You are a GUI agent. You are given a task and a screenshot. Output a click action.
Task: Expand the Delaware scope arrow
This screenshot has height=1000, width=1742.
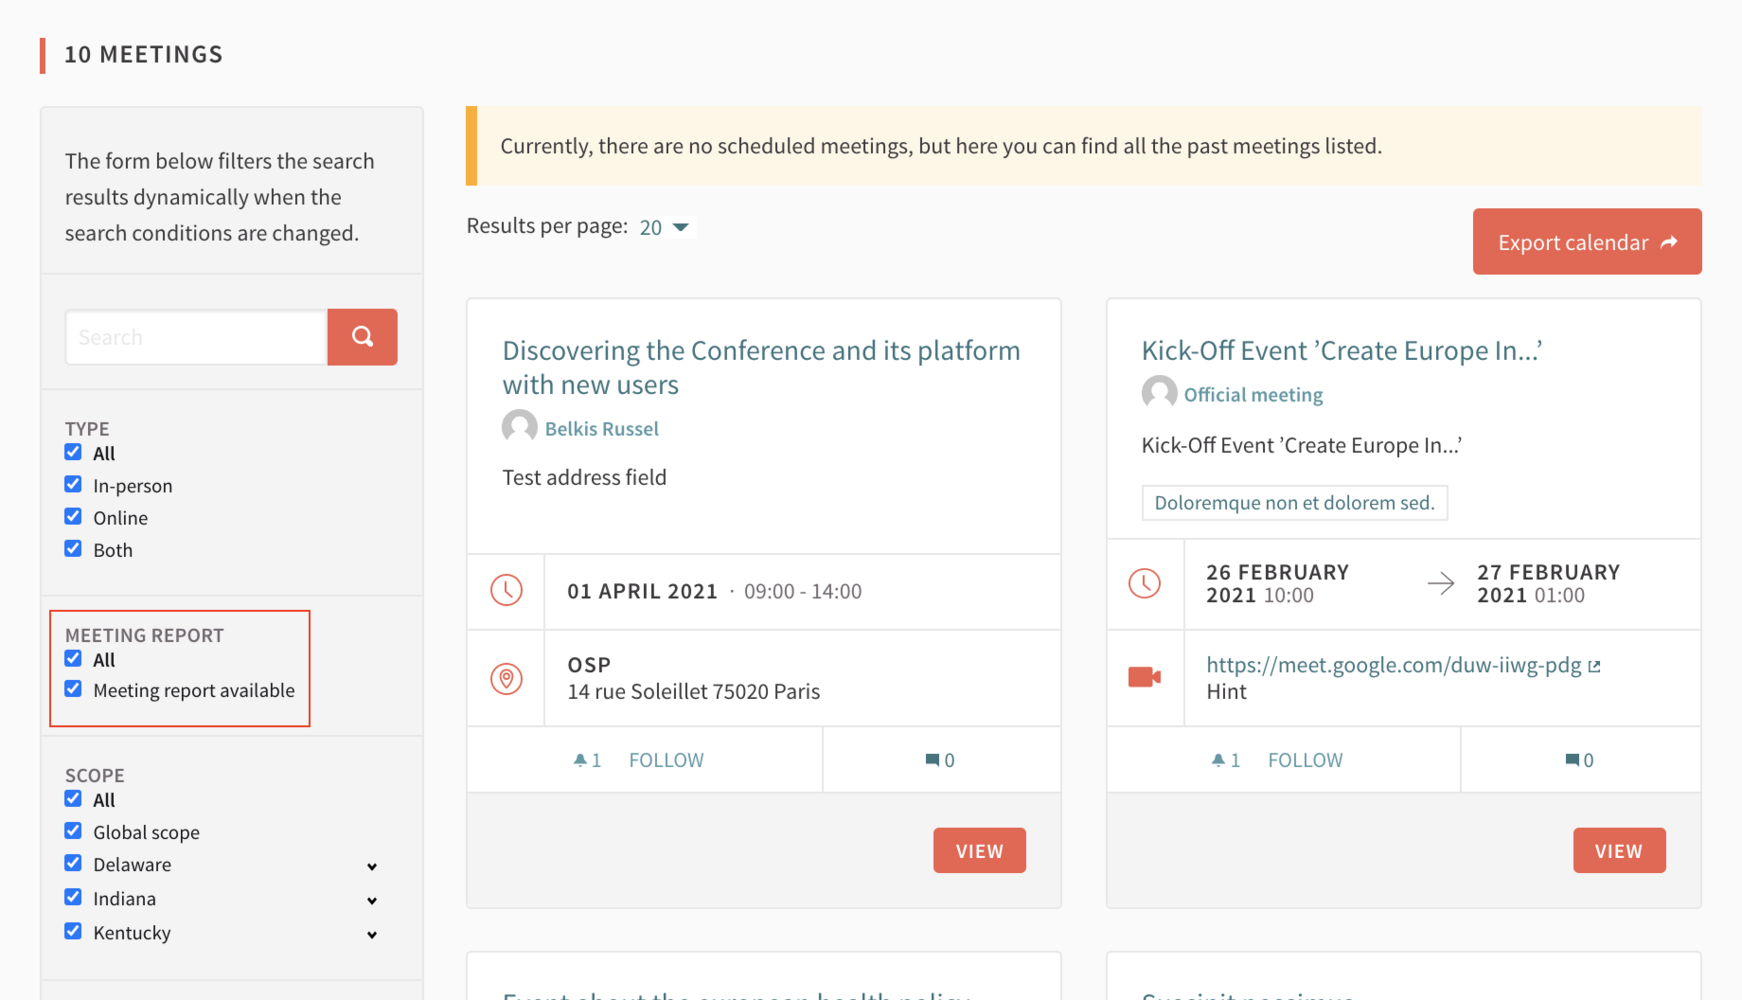click(x=371, y=866)
